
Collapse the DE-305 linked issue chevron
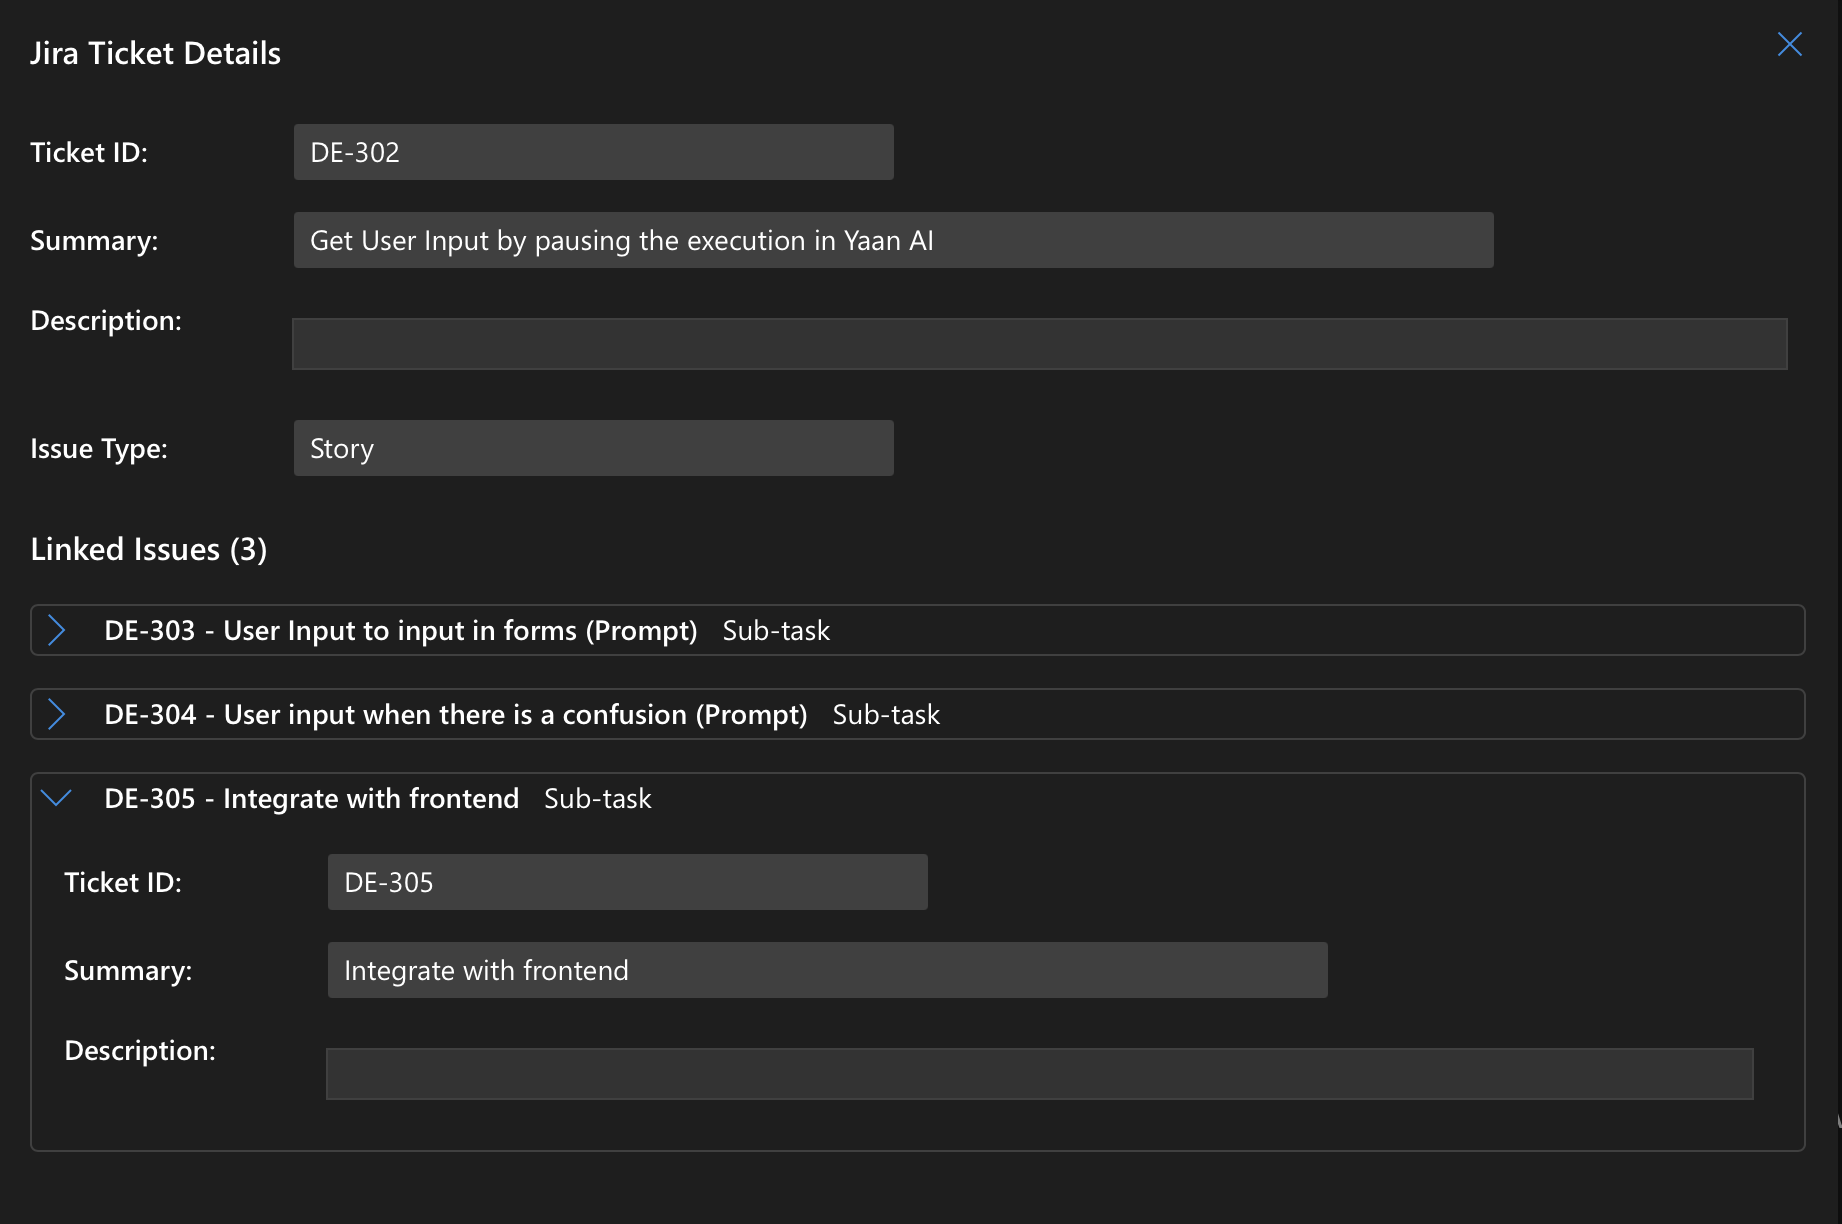click(57, 798)
